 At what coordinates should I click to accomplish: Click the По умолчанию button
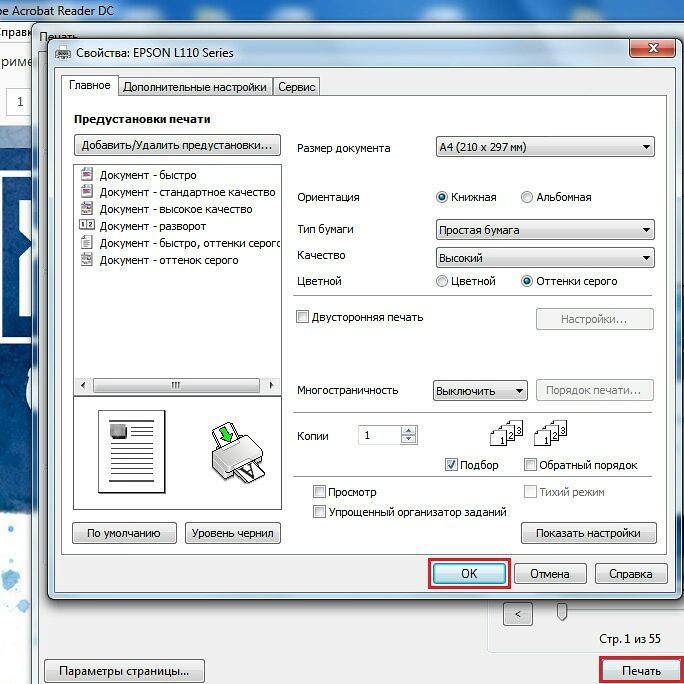(124, 533)
